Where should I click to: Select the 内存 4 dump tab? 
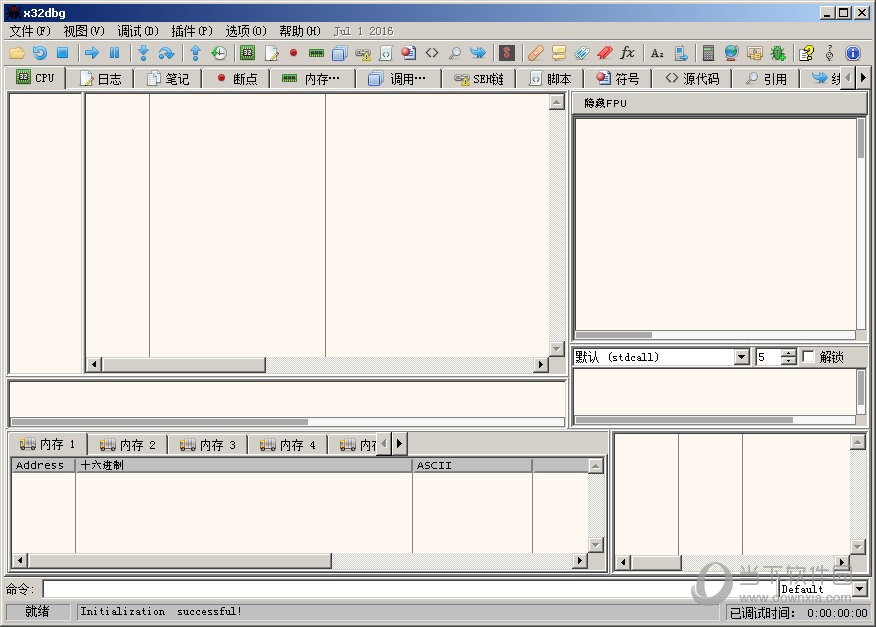tap(287, 445)
